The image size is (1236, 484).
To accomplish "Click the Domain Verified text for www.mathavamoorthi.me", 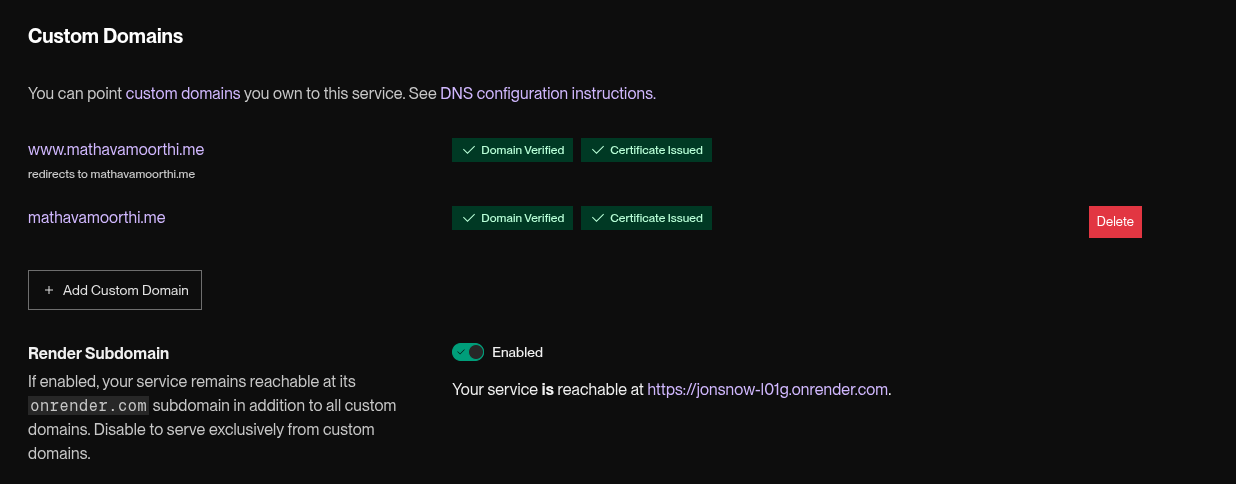I will (x=522, y=150).
